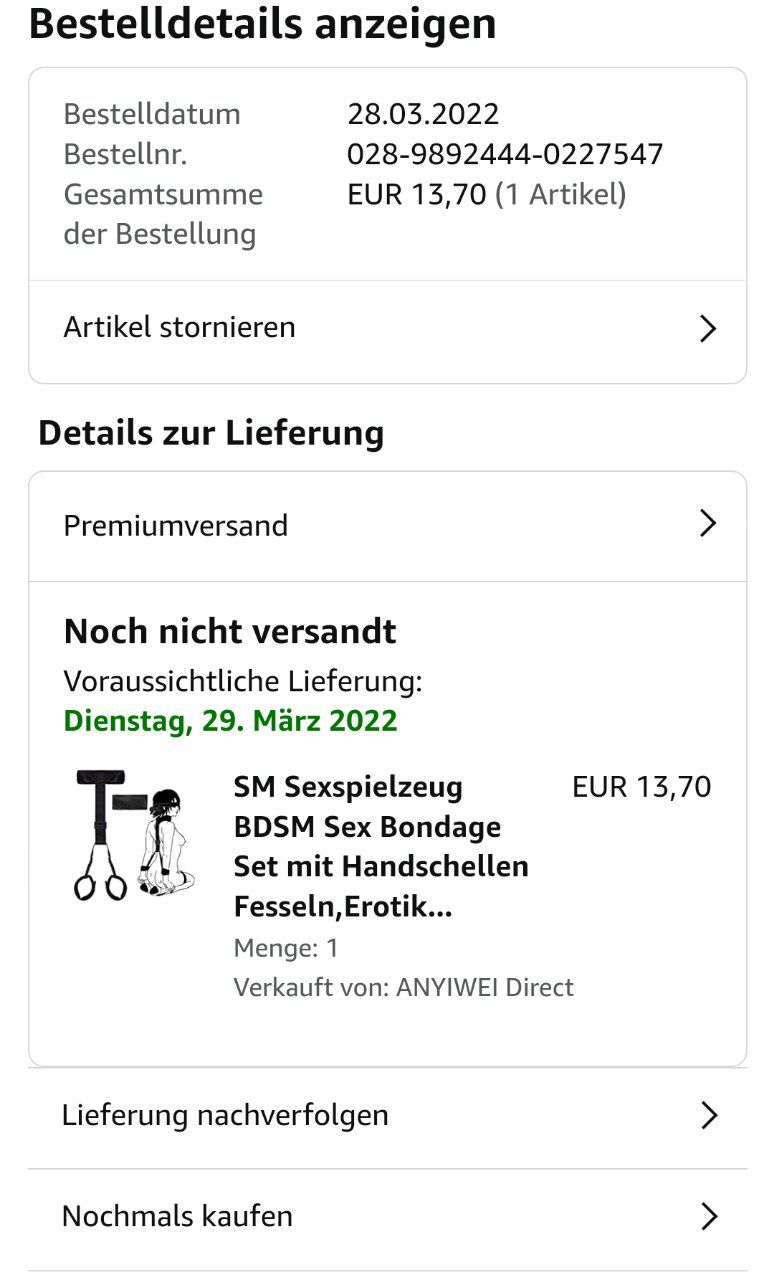Click the chevron next to Artikel stornieren
The width and height of the screenshot is (774, 1280).
pyautogui.click(x=708, y=329)
